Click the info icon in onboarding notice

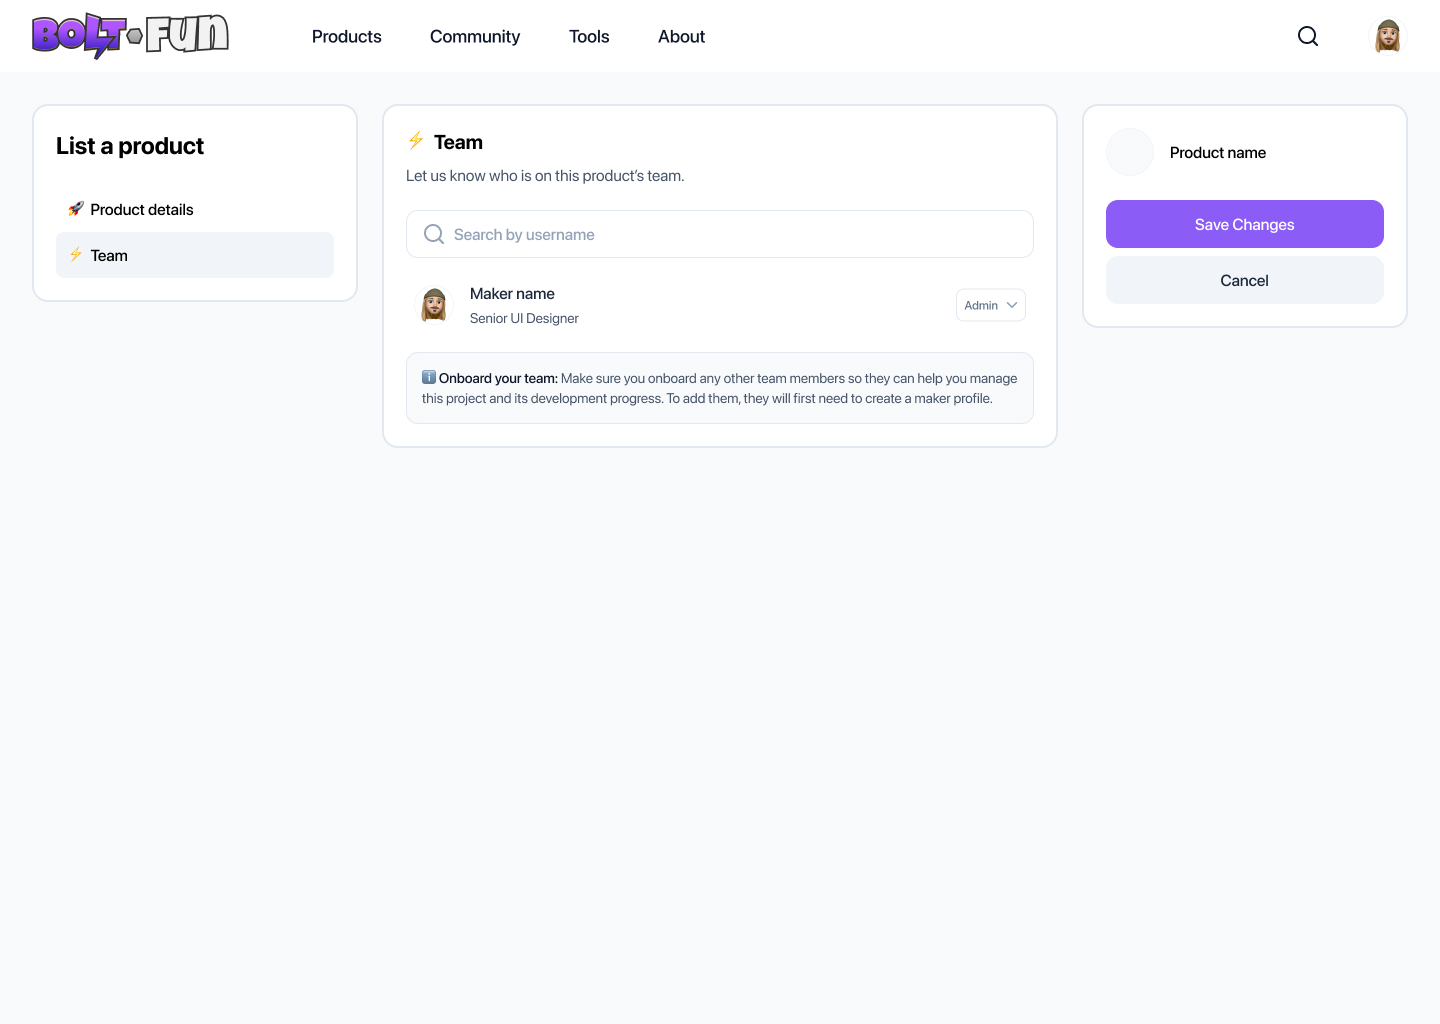click(429, 377)
